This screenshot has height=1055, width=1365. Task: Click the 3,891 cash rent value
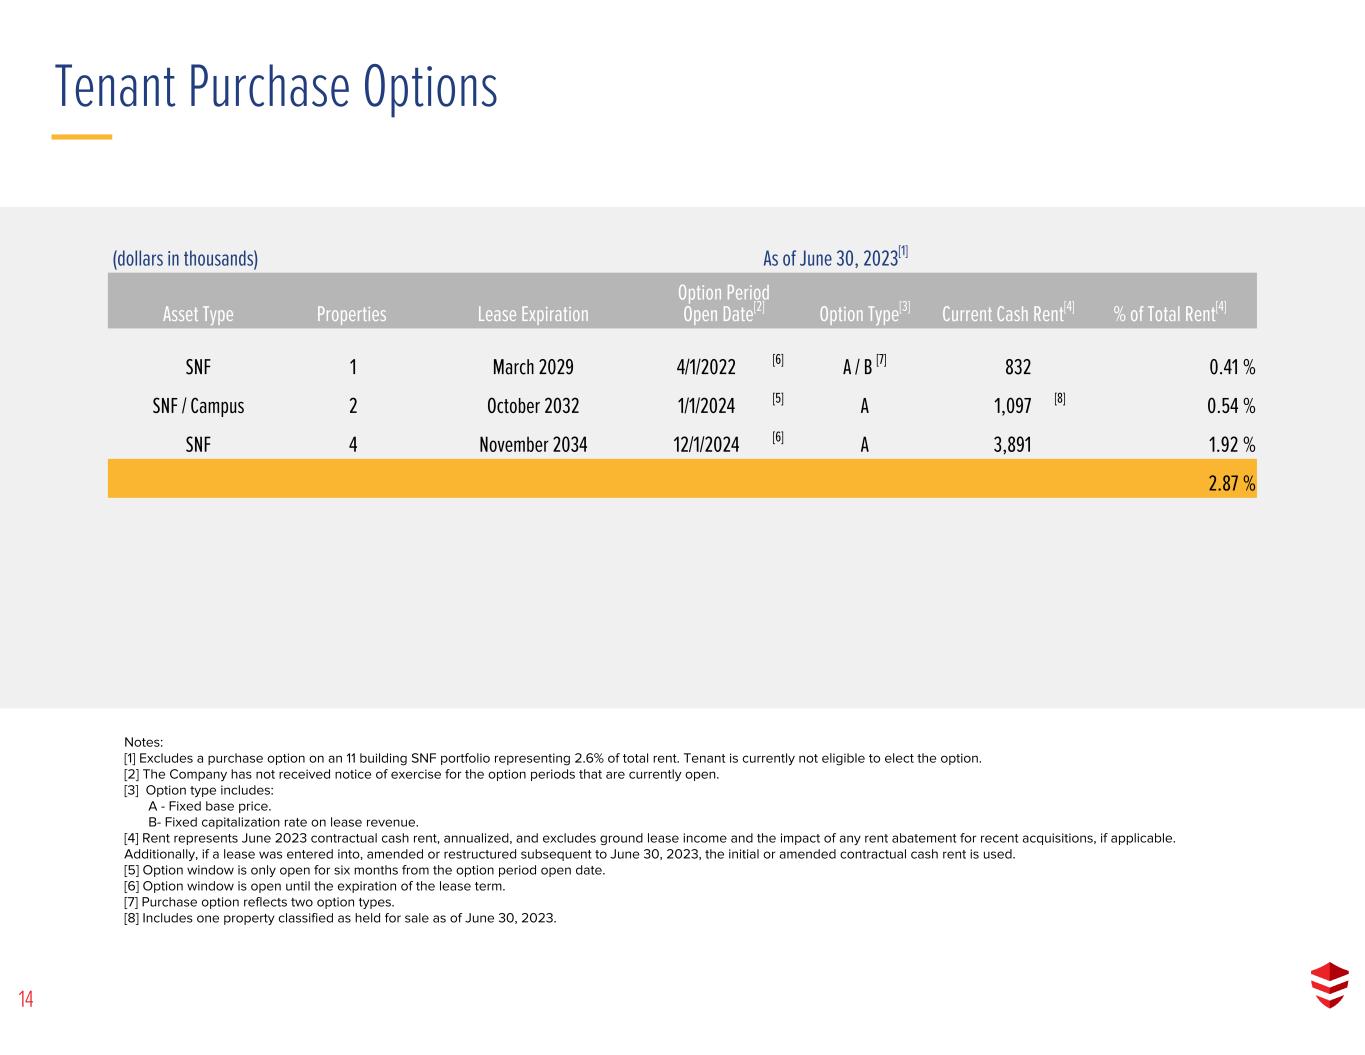click(1012, 445)
